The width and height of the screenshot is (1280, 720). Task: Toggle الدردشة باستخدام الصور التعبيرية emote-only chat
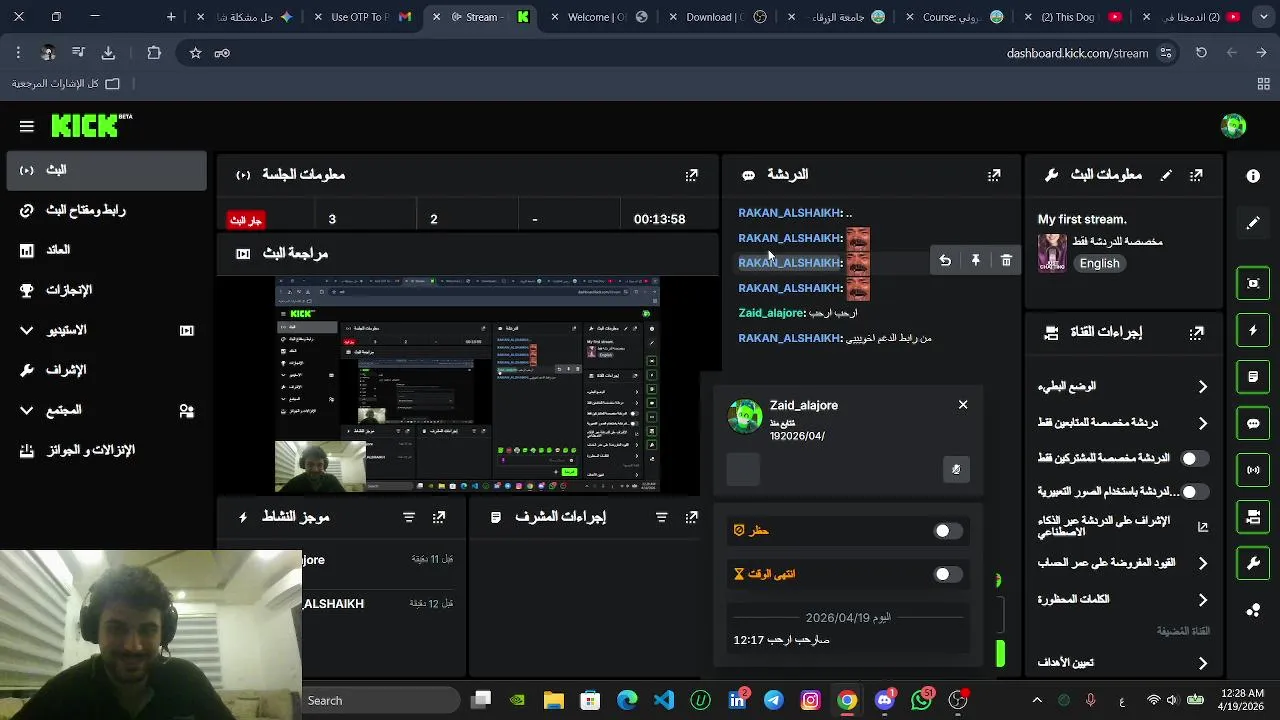click(x=1195, y=492)
